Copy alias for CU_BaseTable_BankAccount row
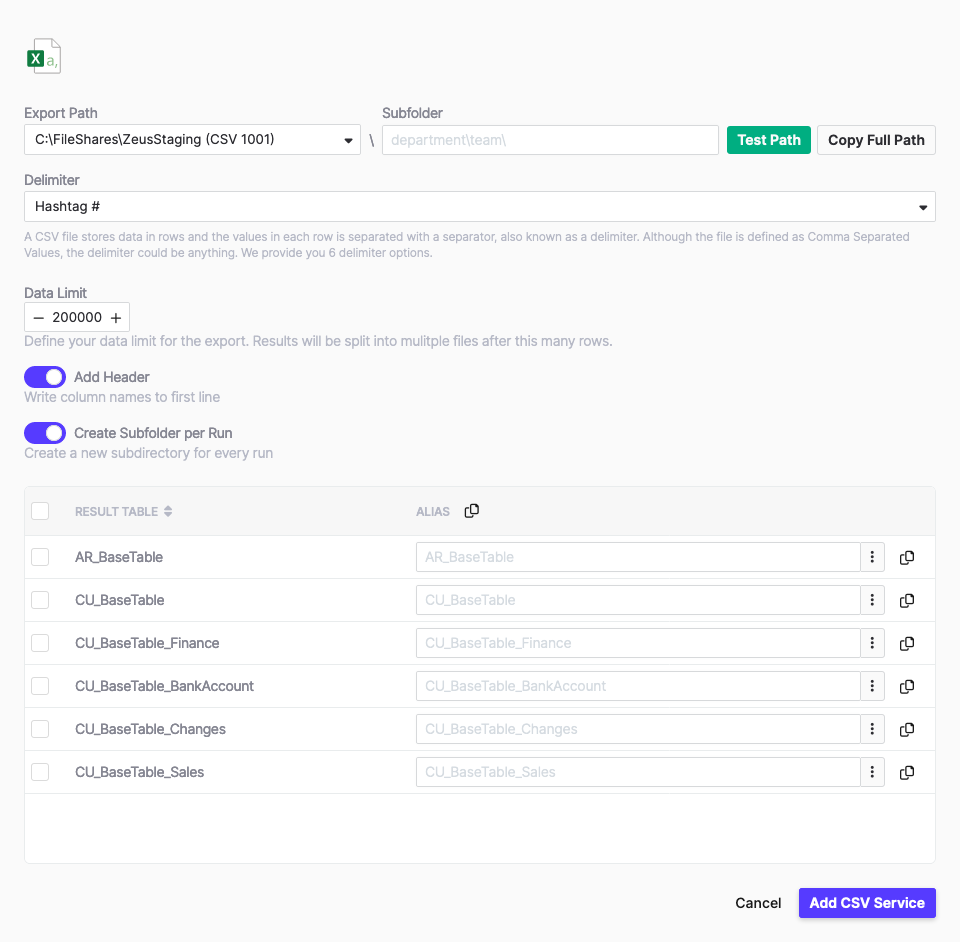The height and width of the screenshot is (942, 960). click(907, 686)
